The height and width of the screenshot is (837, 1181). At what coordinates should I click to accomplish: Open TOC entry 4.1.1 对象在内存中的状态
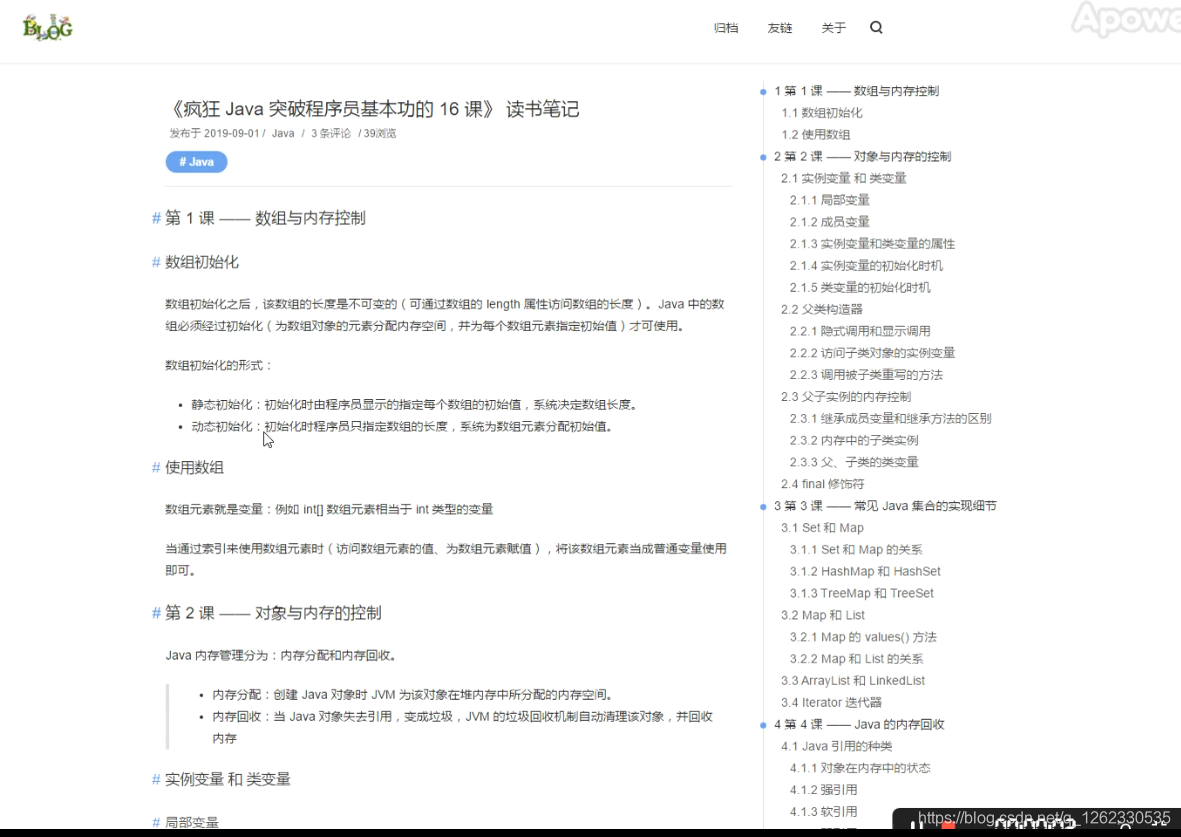(860, 768)
